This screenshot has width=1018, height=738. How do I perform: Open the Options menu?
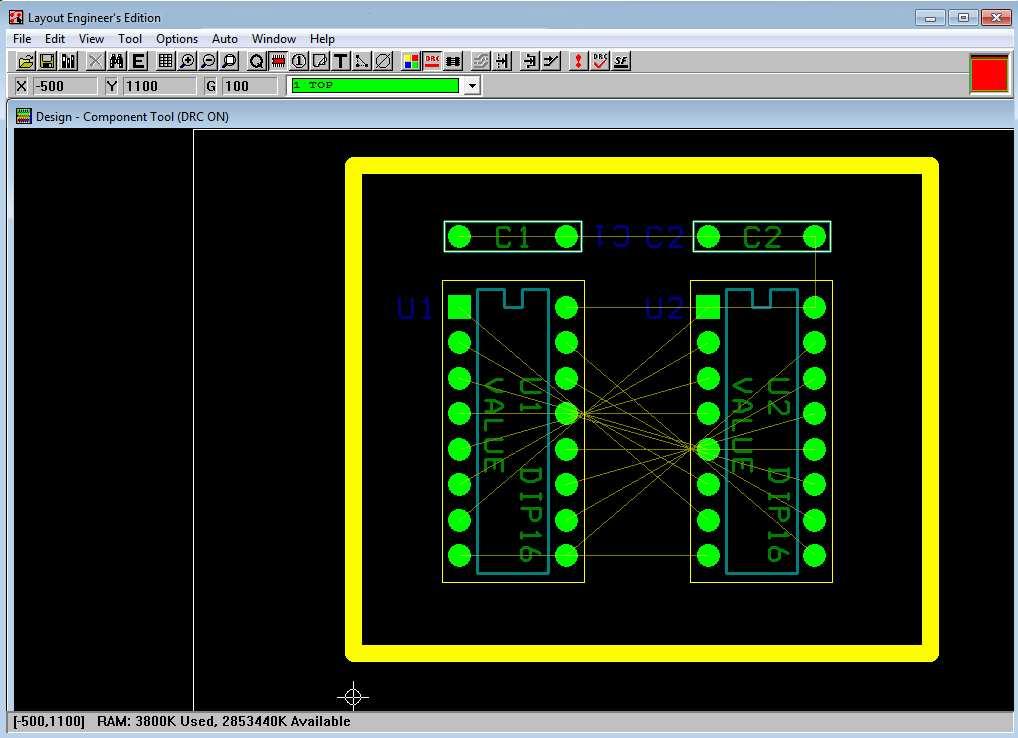(177, 39)
